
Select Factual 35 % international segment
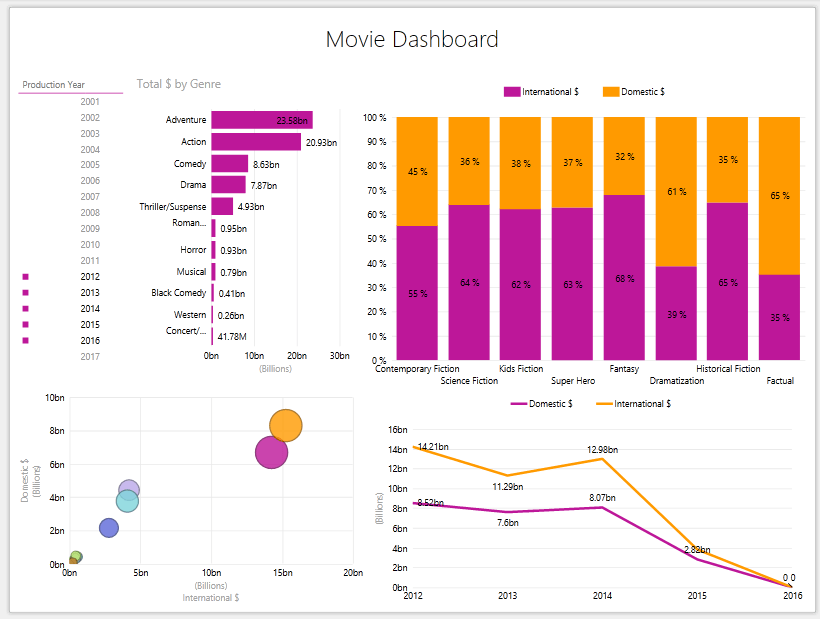[x=779, y=317]
